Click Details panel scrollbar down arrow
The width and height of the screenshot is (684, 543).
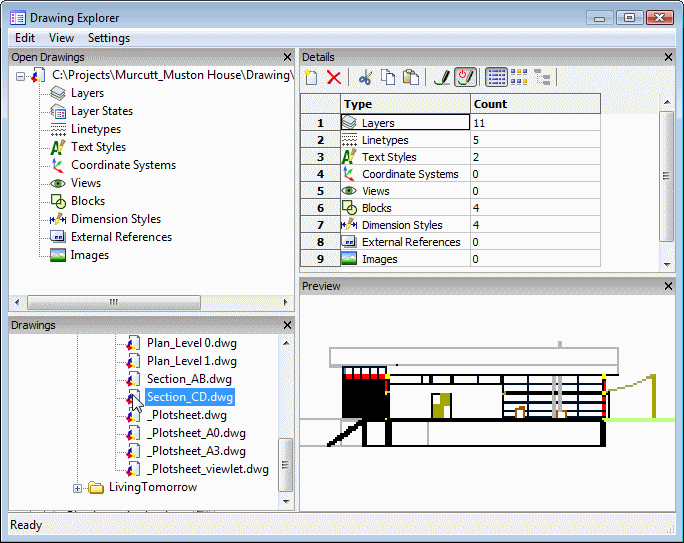tap(667, 264)
